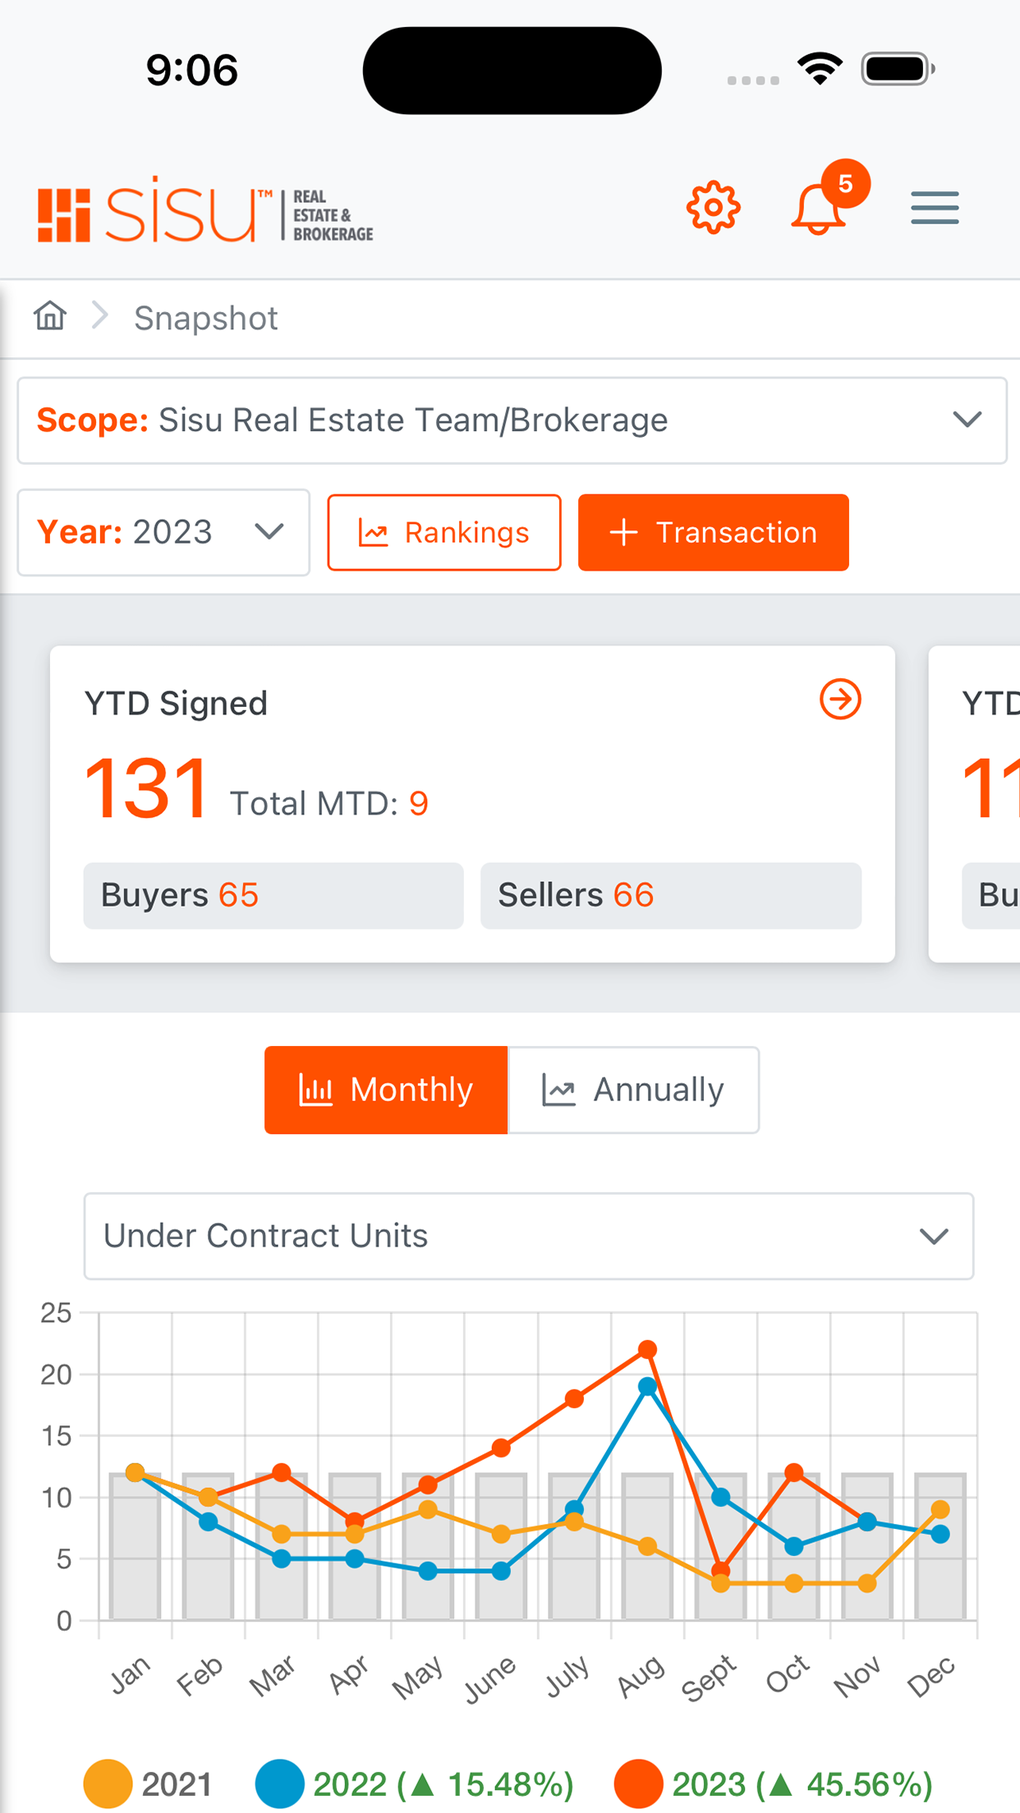
Task: Go to home via breadcrumb icon
Action: pyautogui.click(x=50, y=316)
